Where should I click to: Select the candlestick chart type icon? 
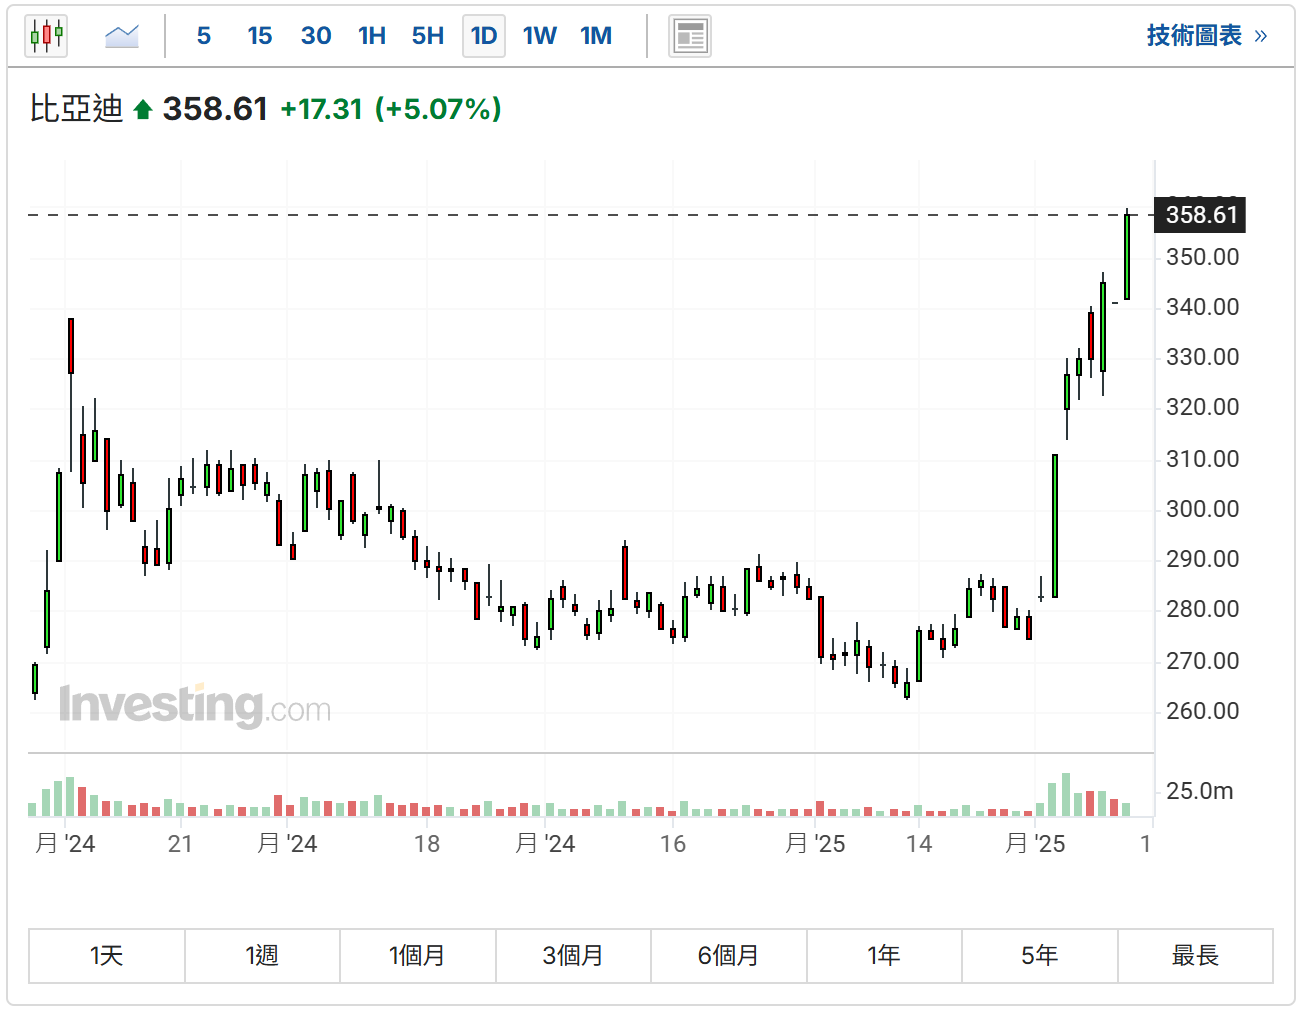coord(46,36)
